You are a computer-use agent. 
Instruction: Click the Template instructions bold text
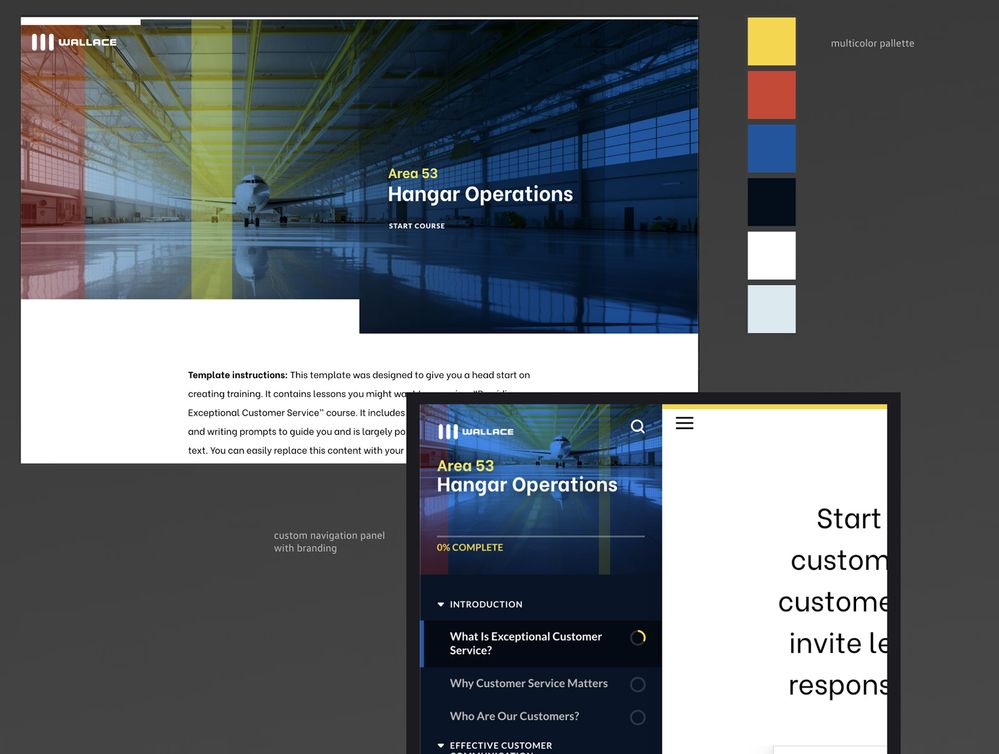238,375
